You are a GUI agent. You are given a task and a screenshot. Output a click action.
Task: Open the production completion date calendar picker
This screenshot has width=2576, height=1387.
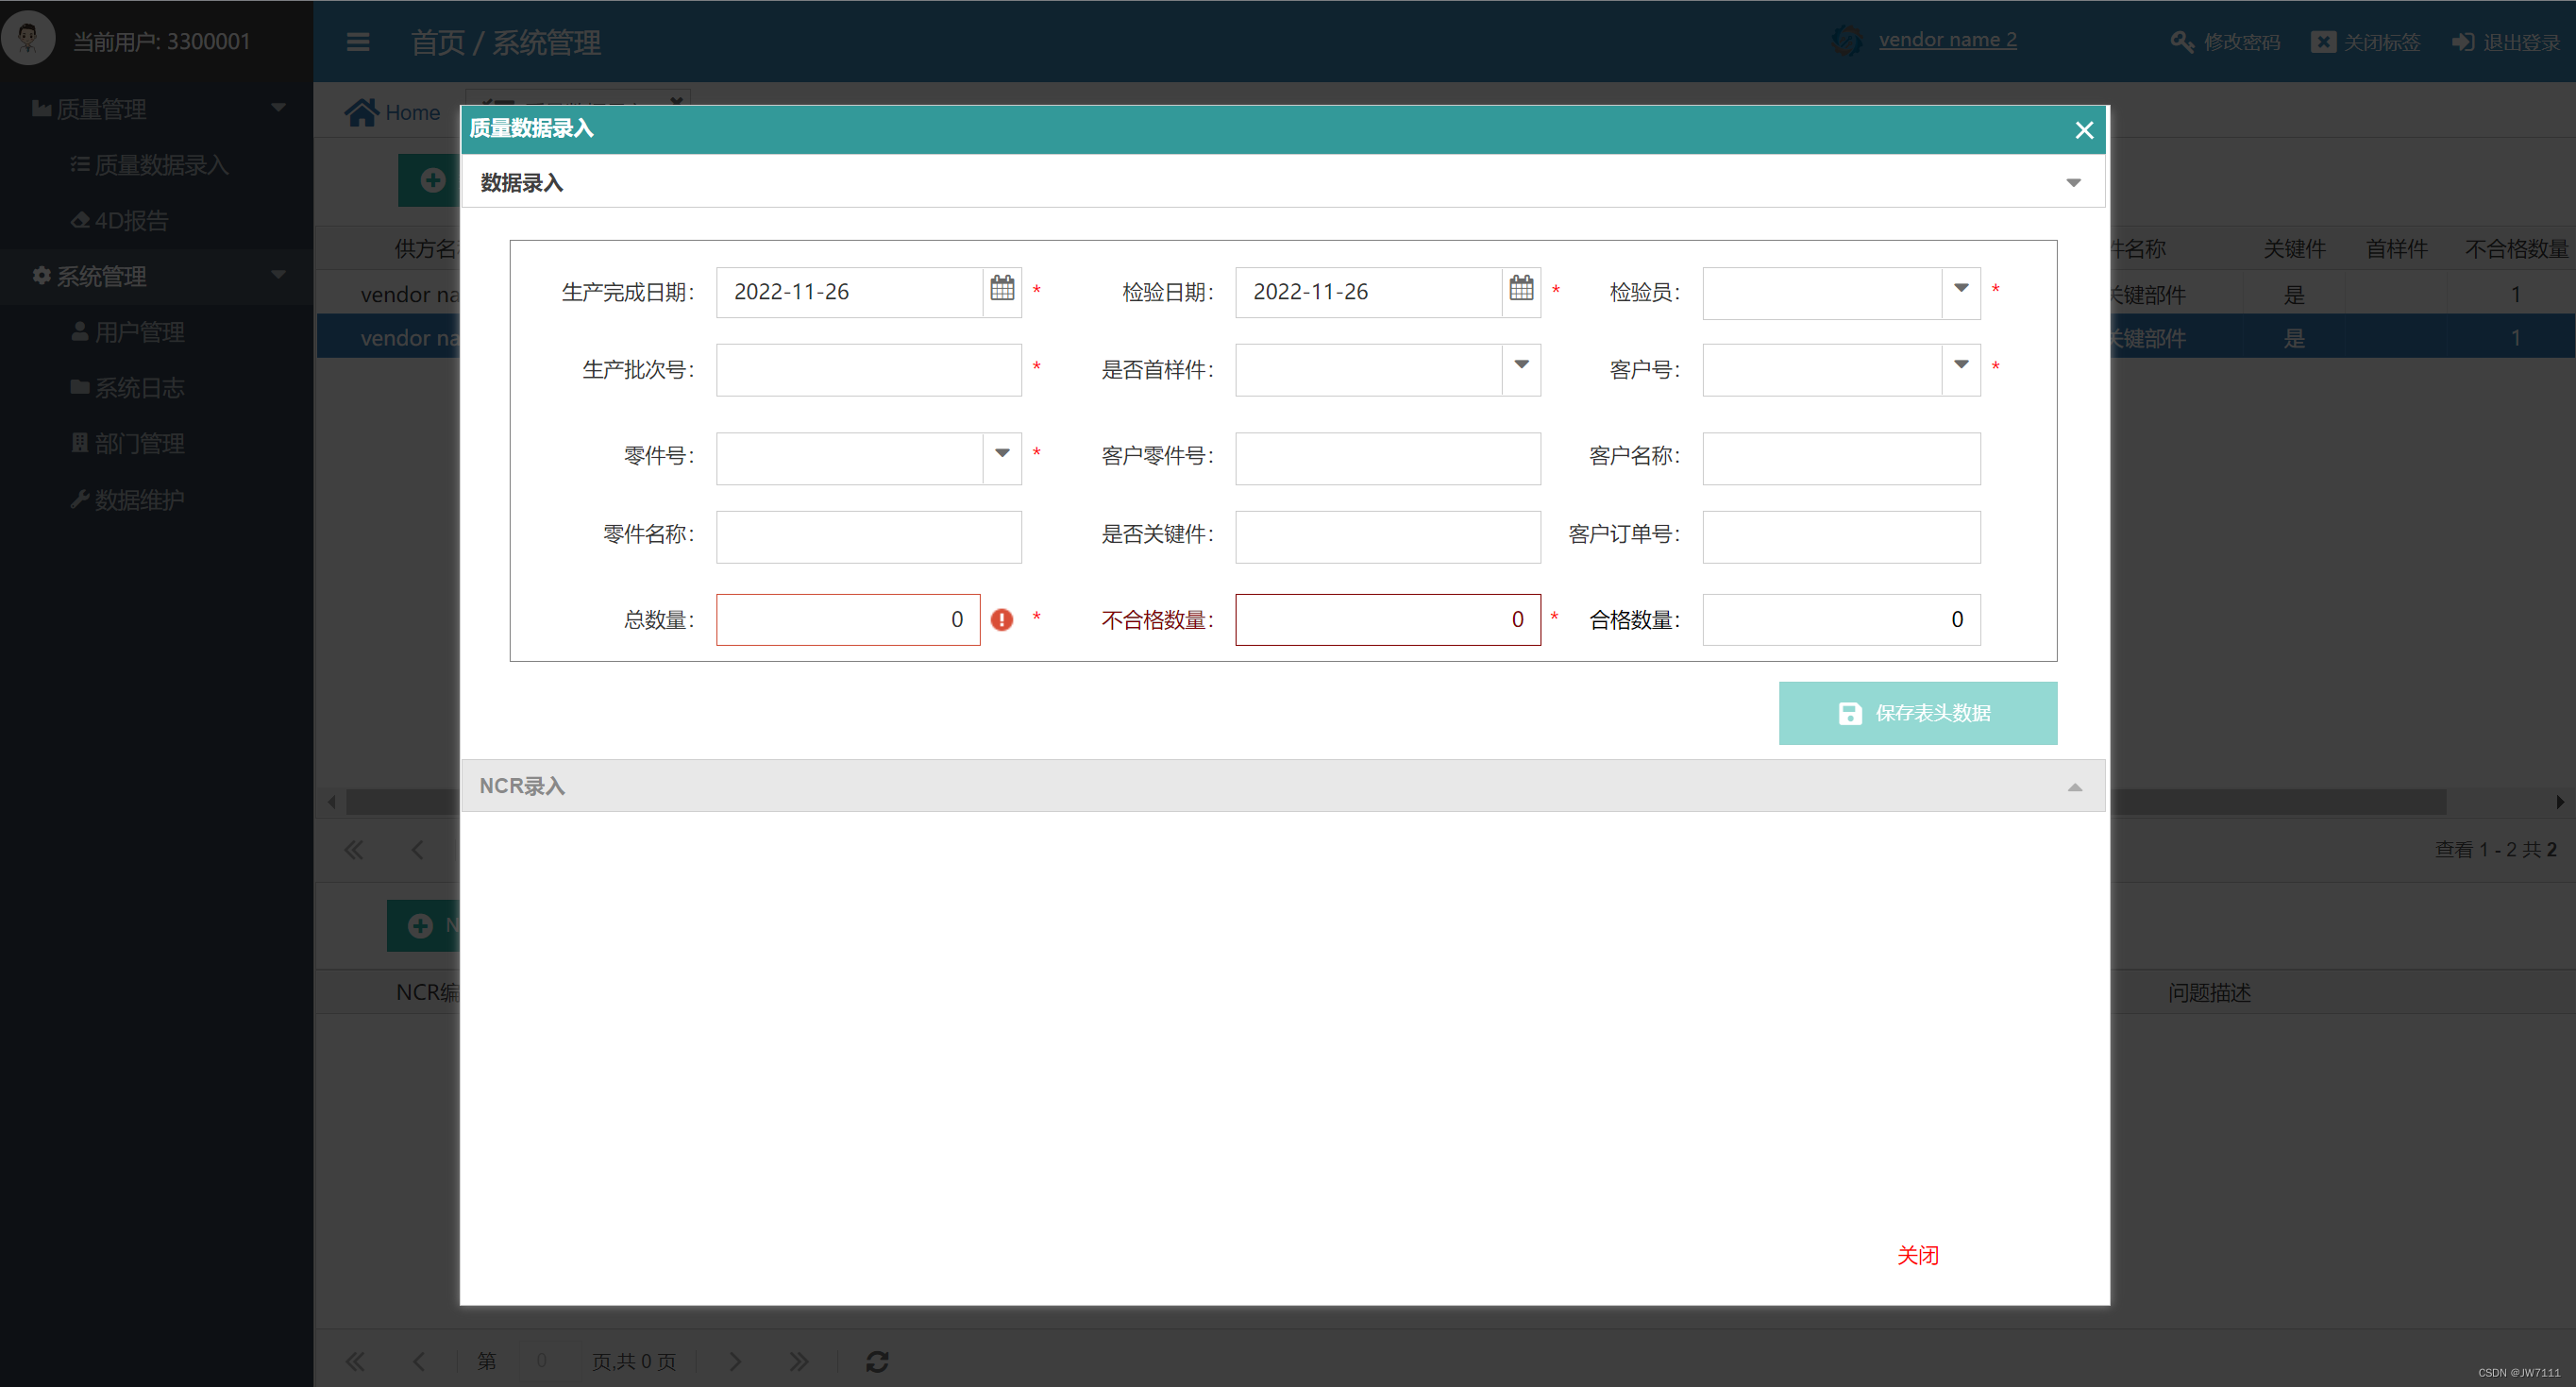(x=1002, y=289)
